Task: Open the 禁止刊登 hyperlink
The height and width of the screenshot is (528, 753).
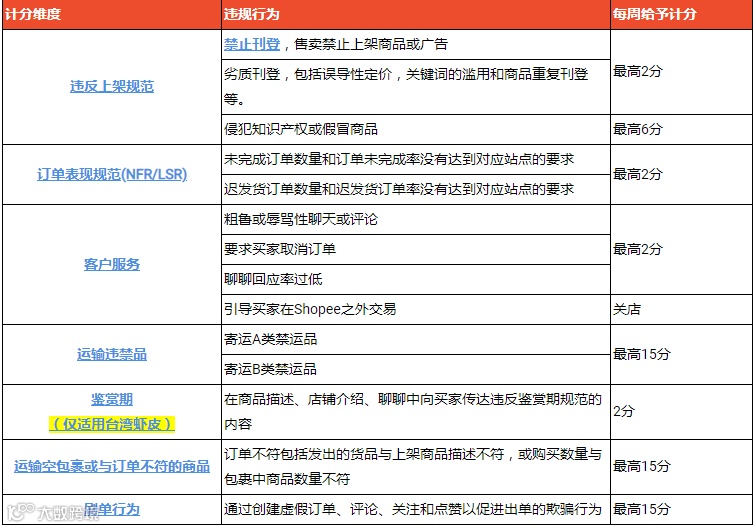Action: click(252, 44)
